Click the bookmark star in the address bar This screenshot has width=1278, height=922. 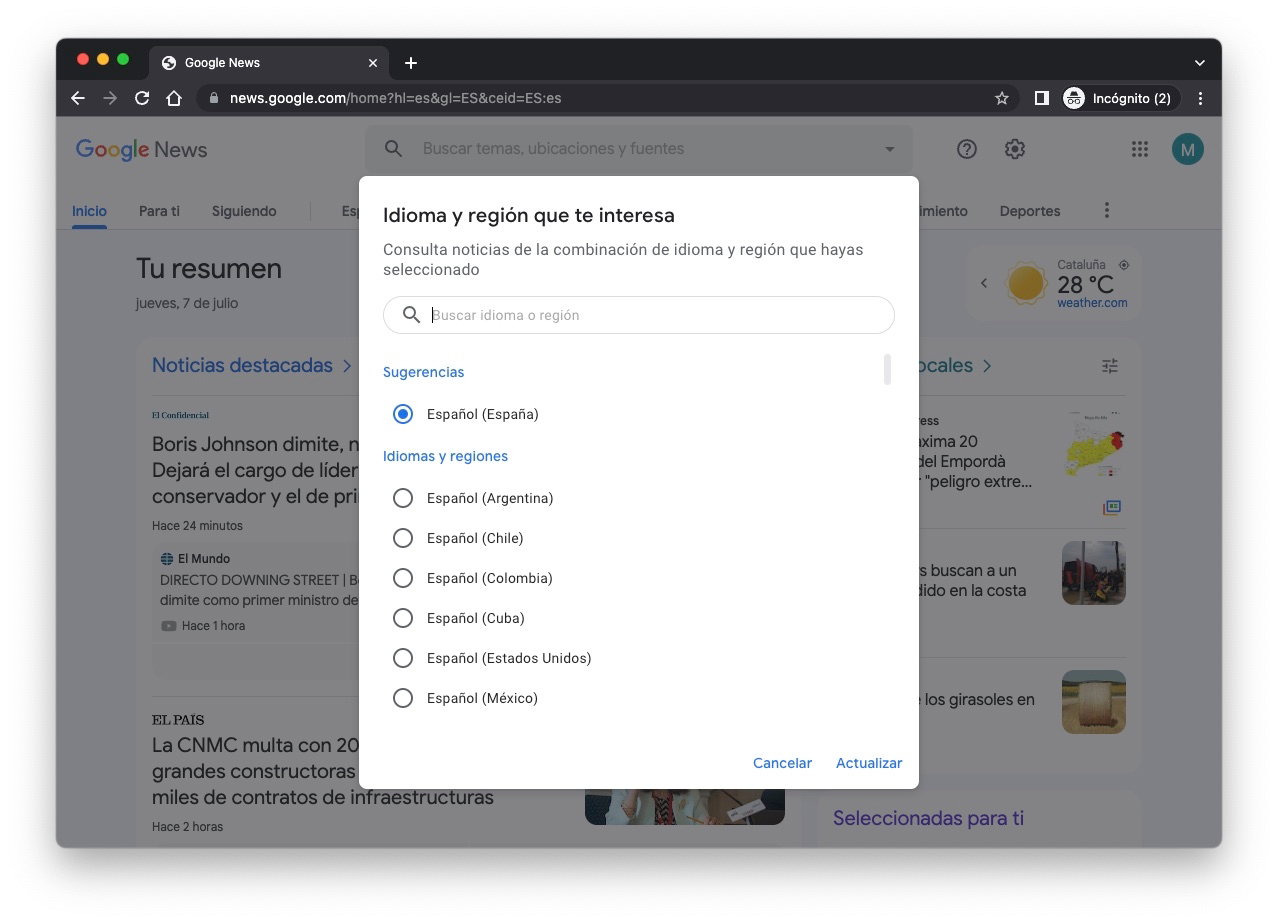(x=1001, y=98)
